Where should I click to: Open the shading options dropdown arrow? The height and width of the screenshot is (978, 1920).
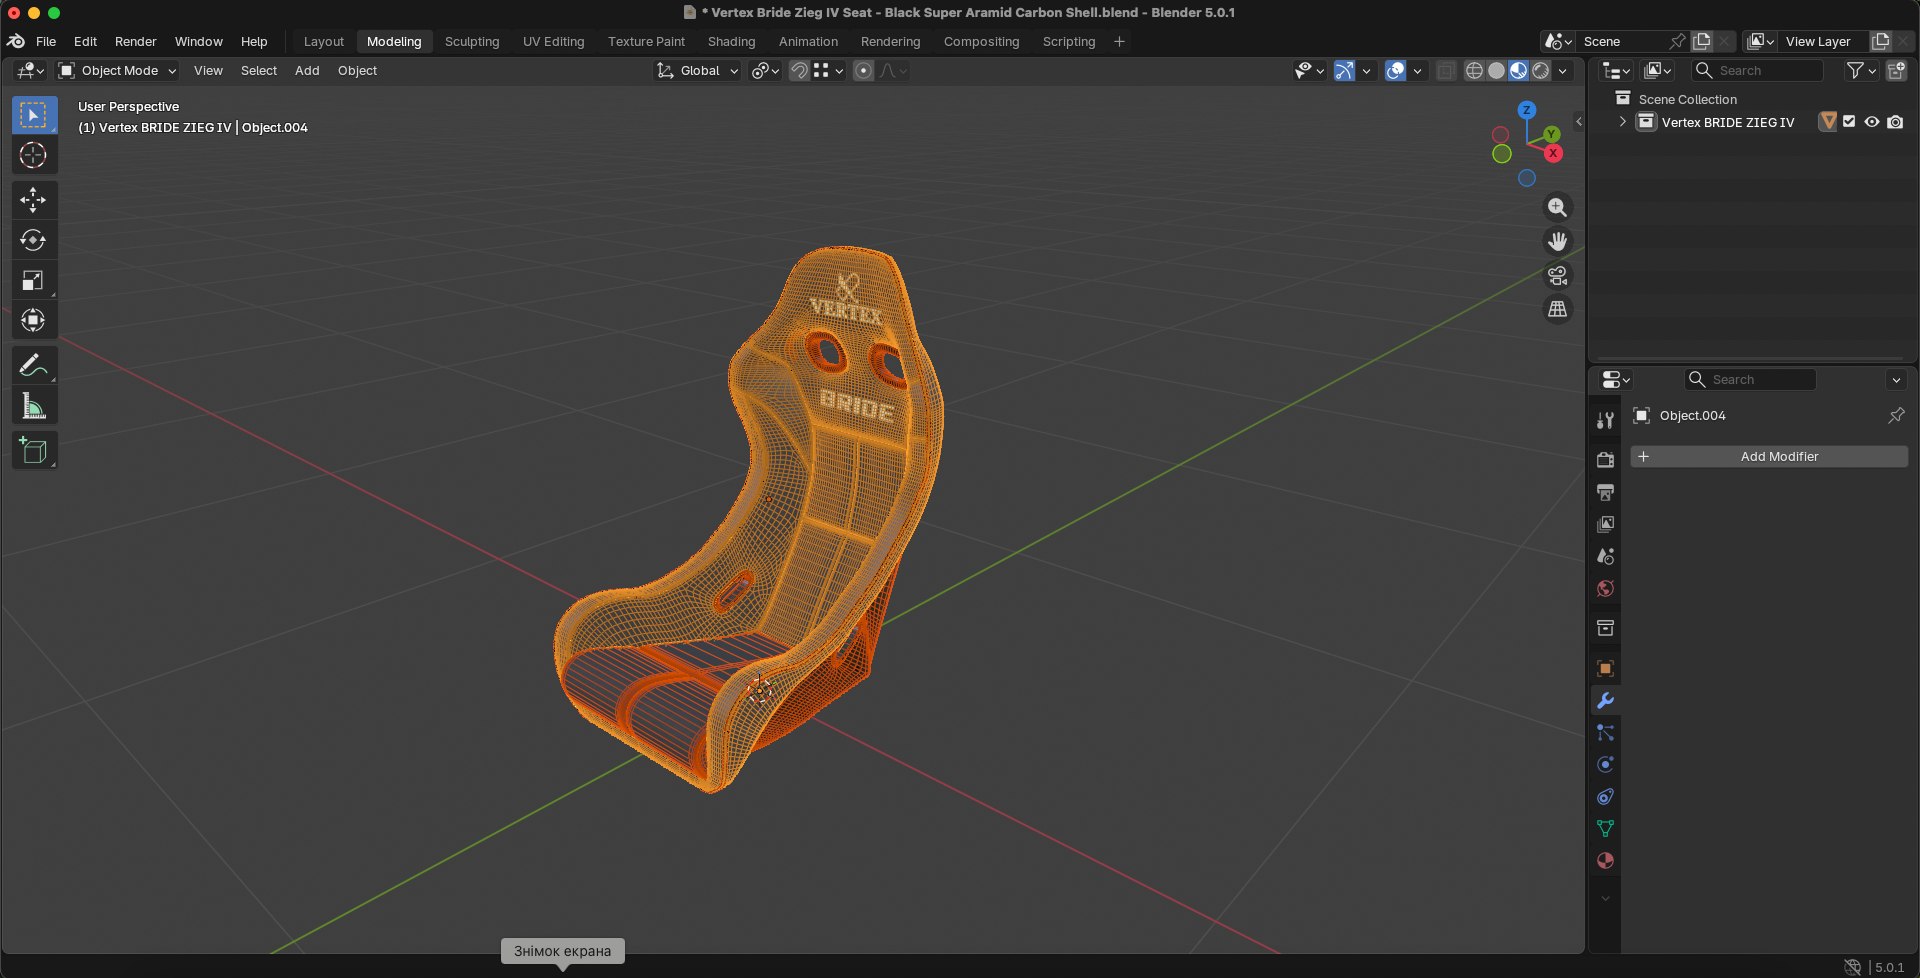(1563, 71)
